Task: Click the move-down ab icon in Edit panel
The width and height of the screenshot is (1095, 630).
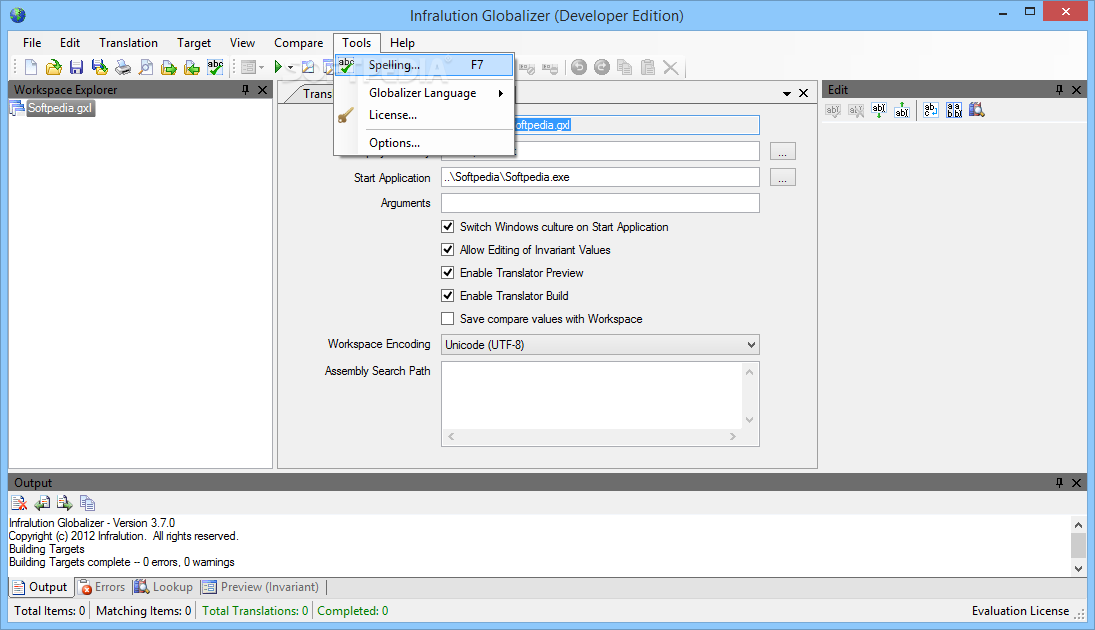Action: pos(879,110)
